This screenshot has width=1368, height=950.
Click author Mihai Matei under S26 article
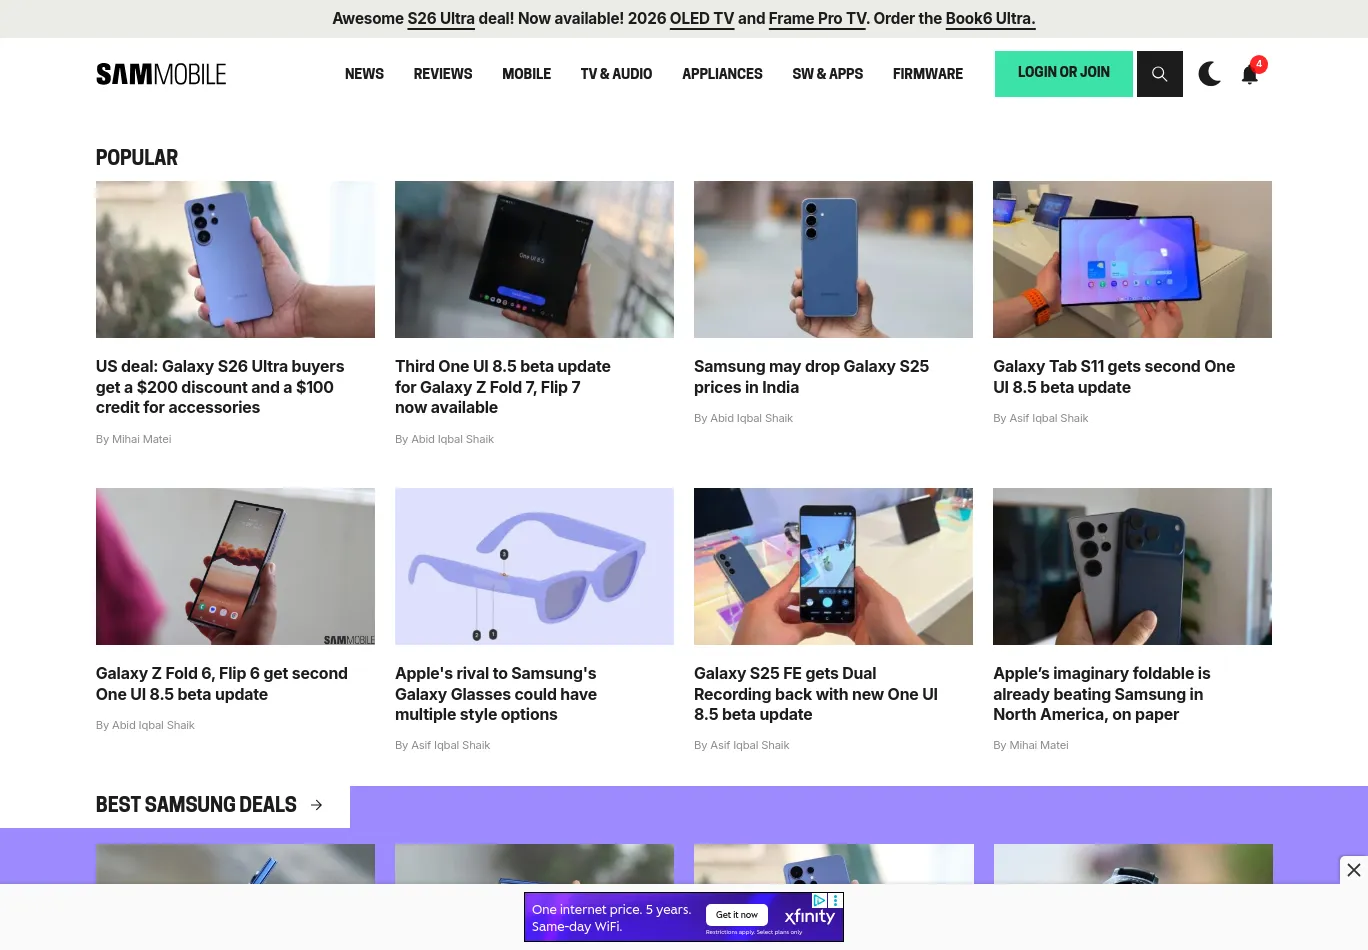coord(141,439)
